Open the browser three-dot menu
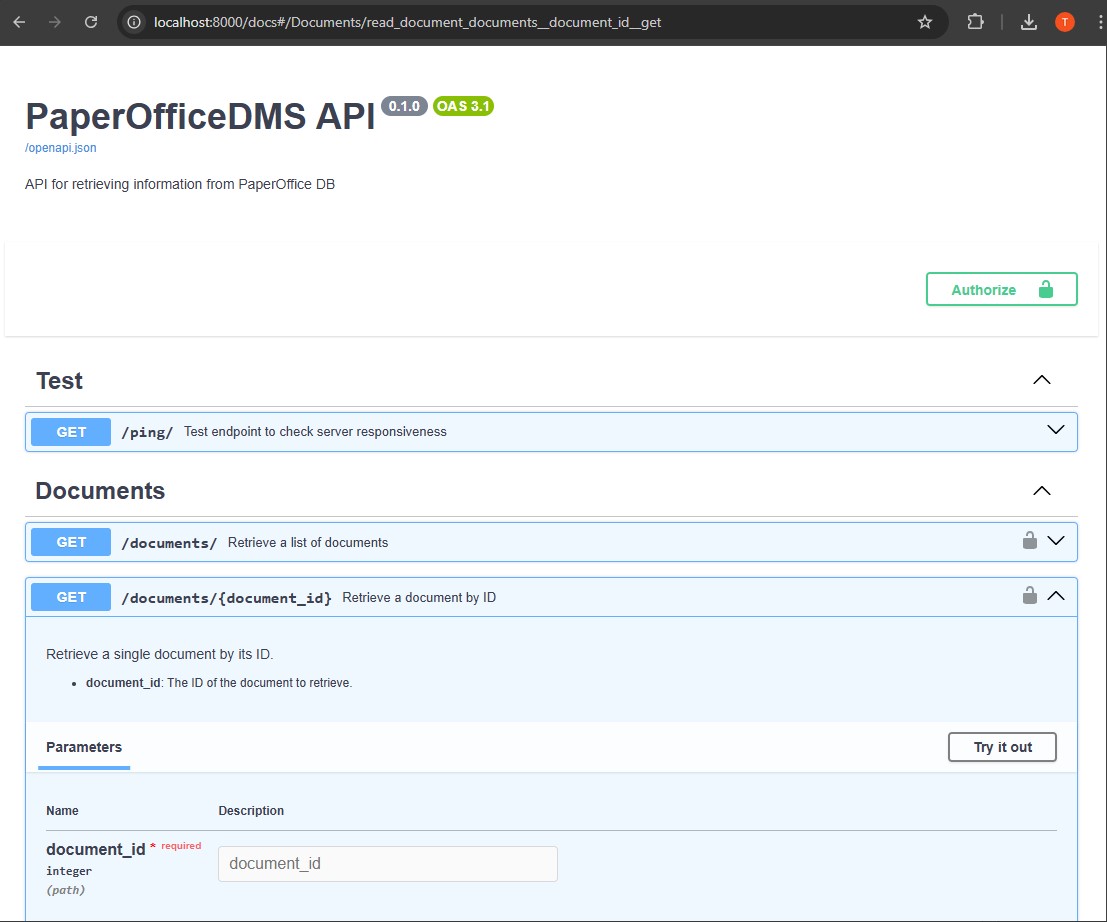The height and width of the screenshot is (922, 1107). point(1100,22)
